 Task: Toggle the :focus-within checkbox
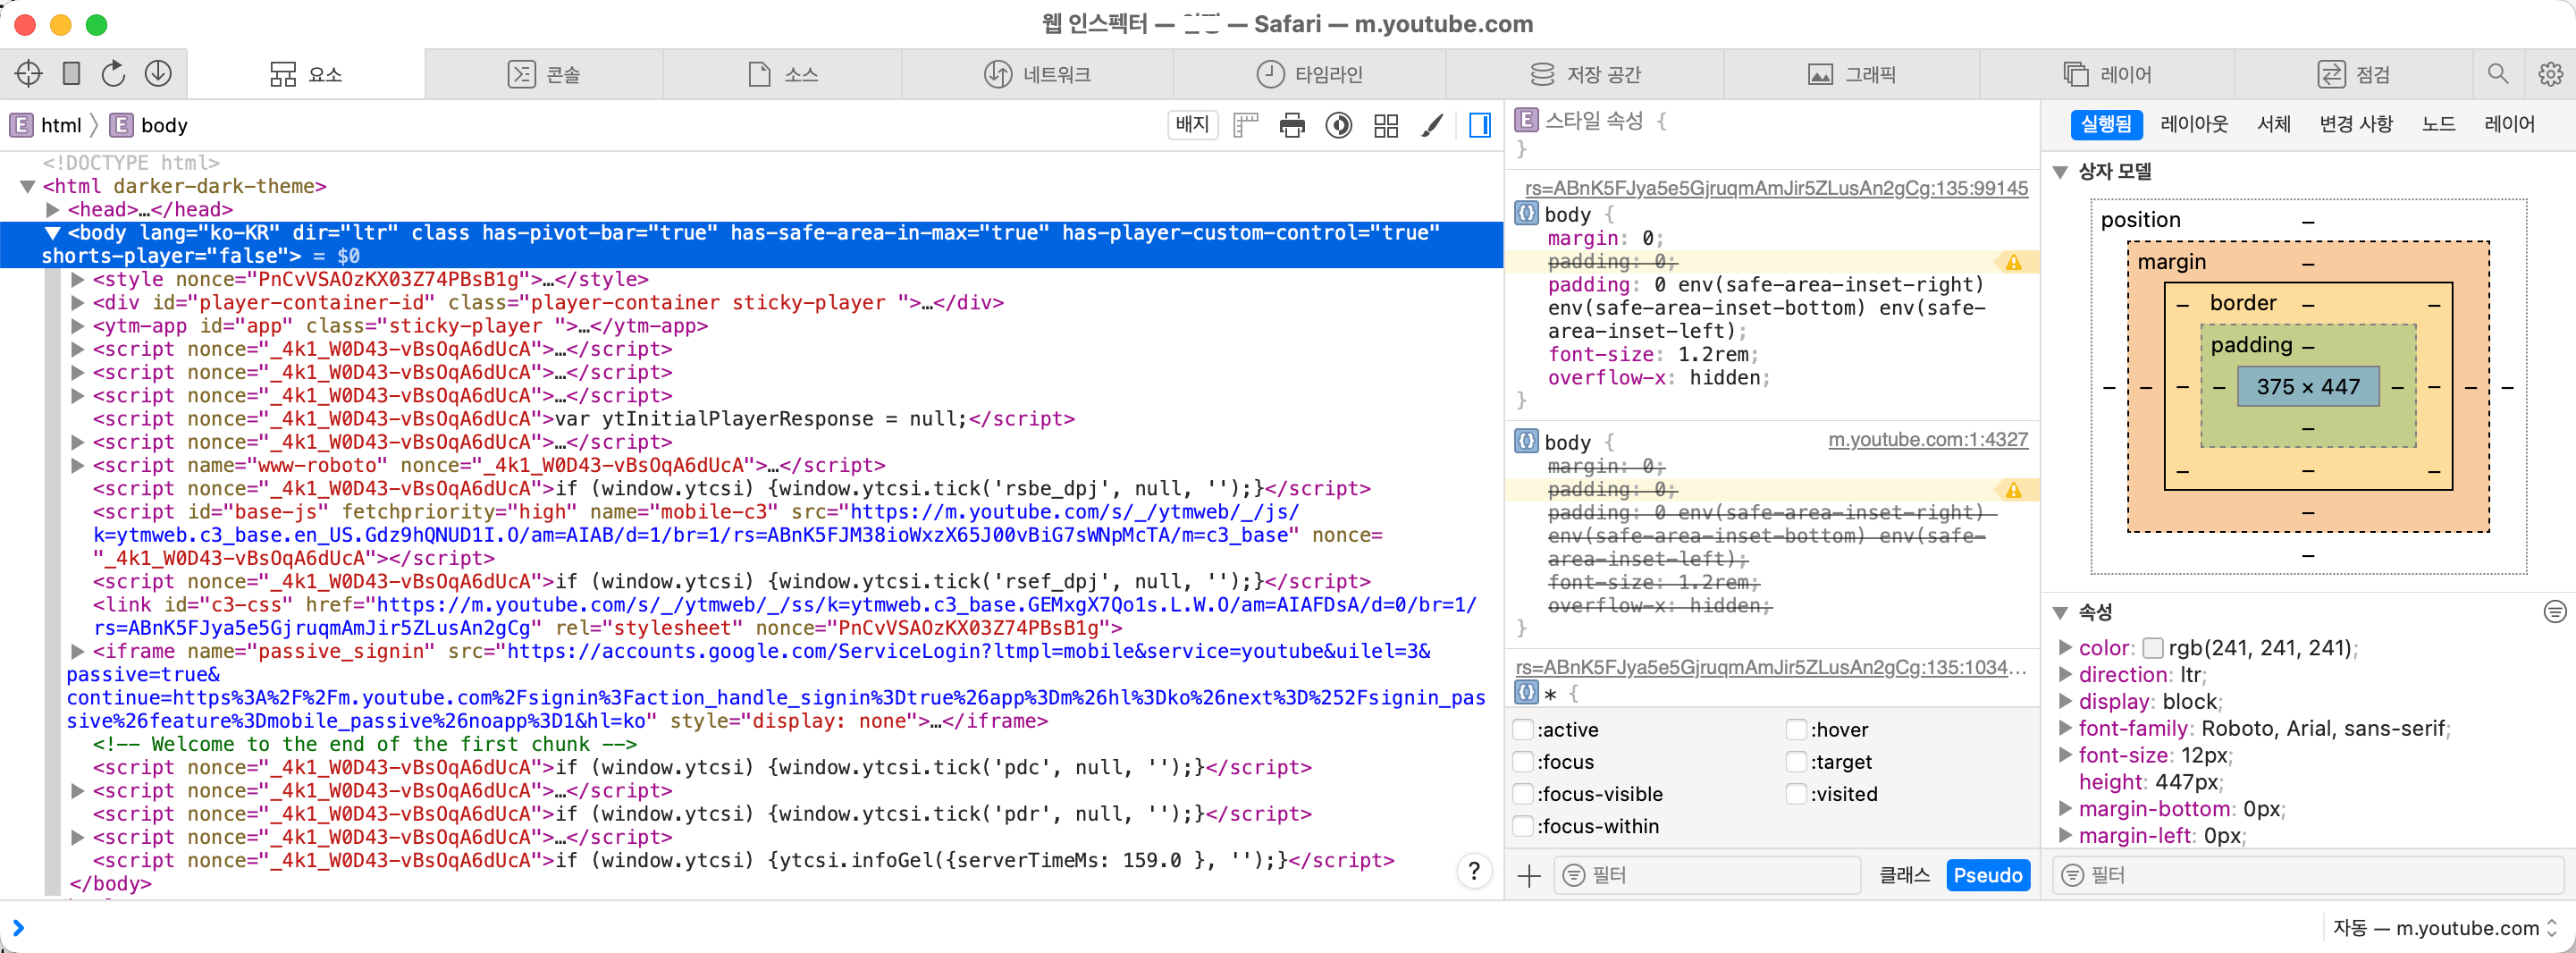coord(1523,826)
